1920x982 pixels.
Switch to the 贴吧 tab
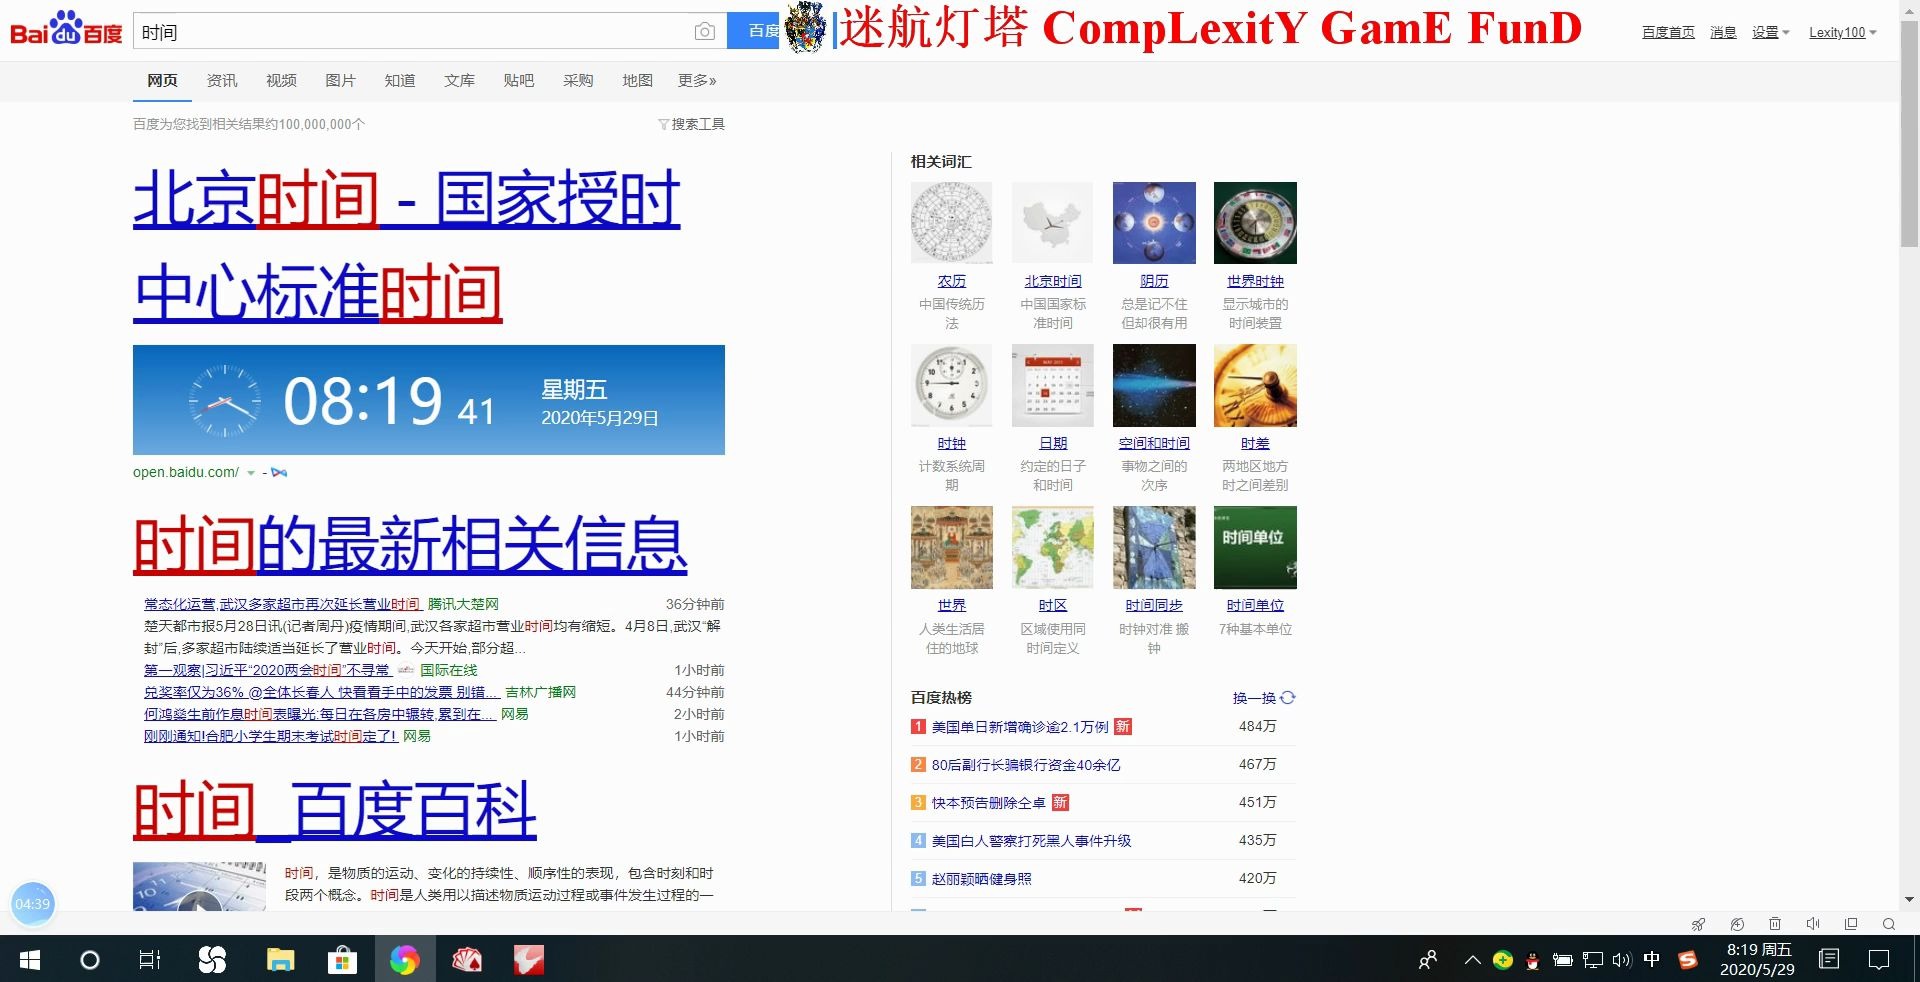point(518,80)
